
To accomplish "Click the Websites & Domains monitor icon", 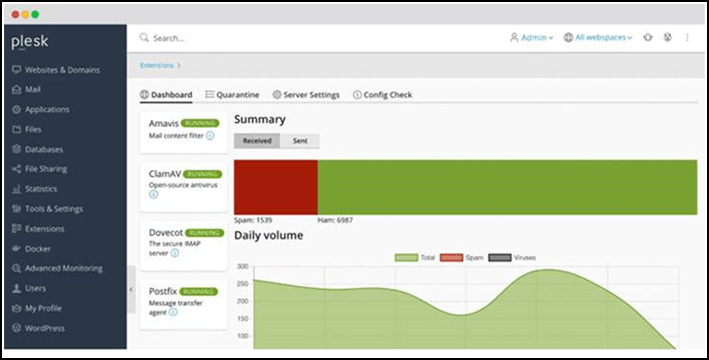I will (17, 70).
